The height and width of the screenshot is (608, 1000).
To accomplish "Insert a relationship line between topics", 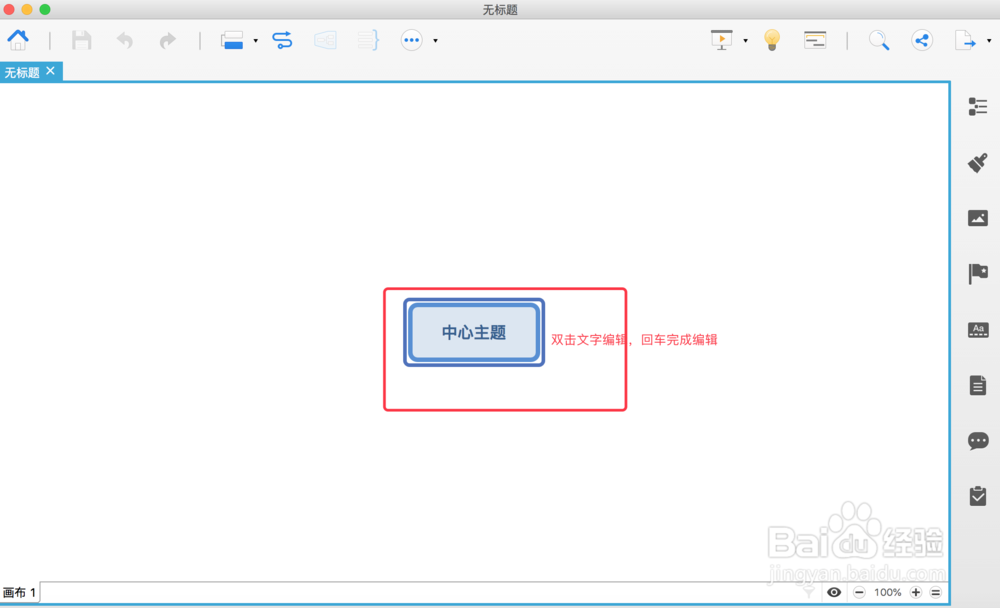I will pyautogui.click(x=282, y=40).
